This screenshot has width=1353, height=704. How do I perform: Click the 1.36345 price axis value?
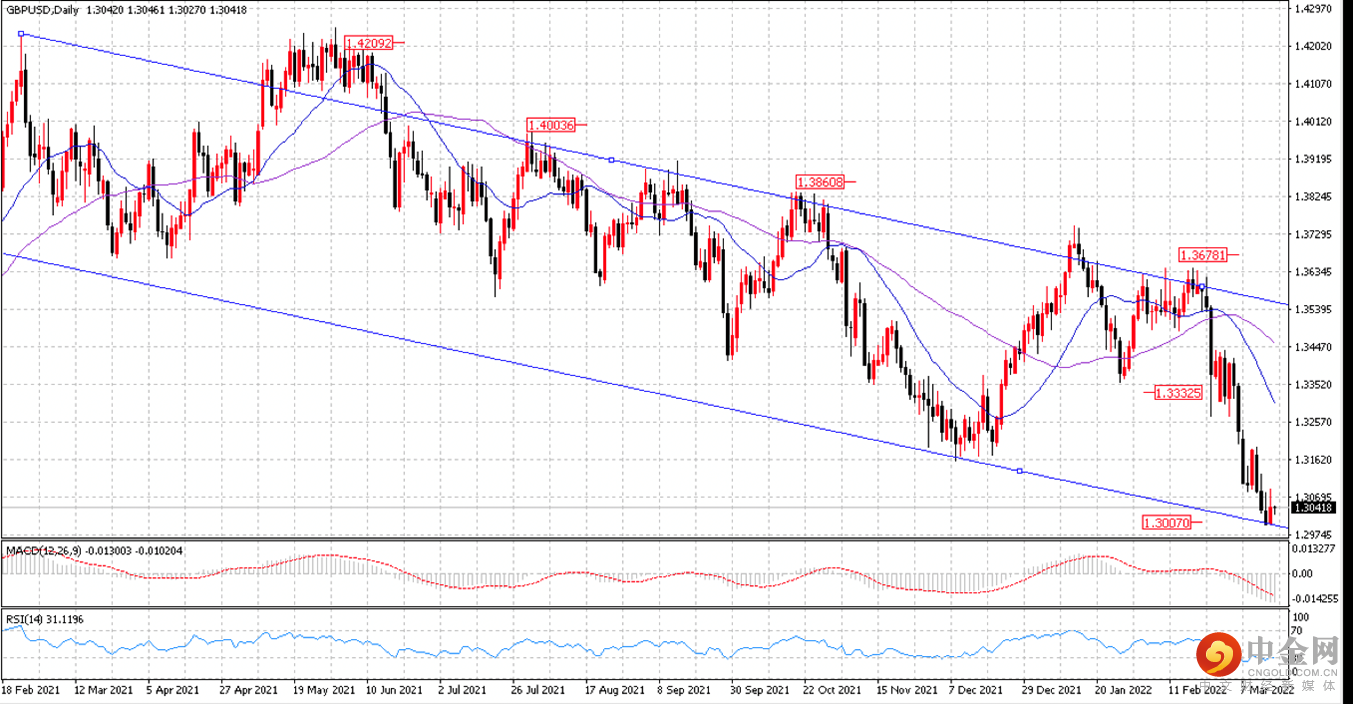click(1314, 272)
